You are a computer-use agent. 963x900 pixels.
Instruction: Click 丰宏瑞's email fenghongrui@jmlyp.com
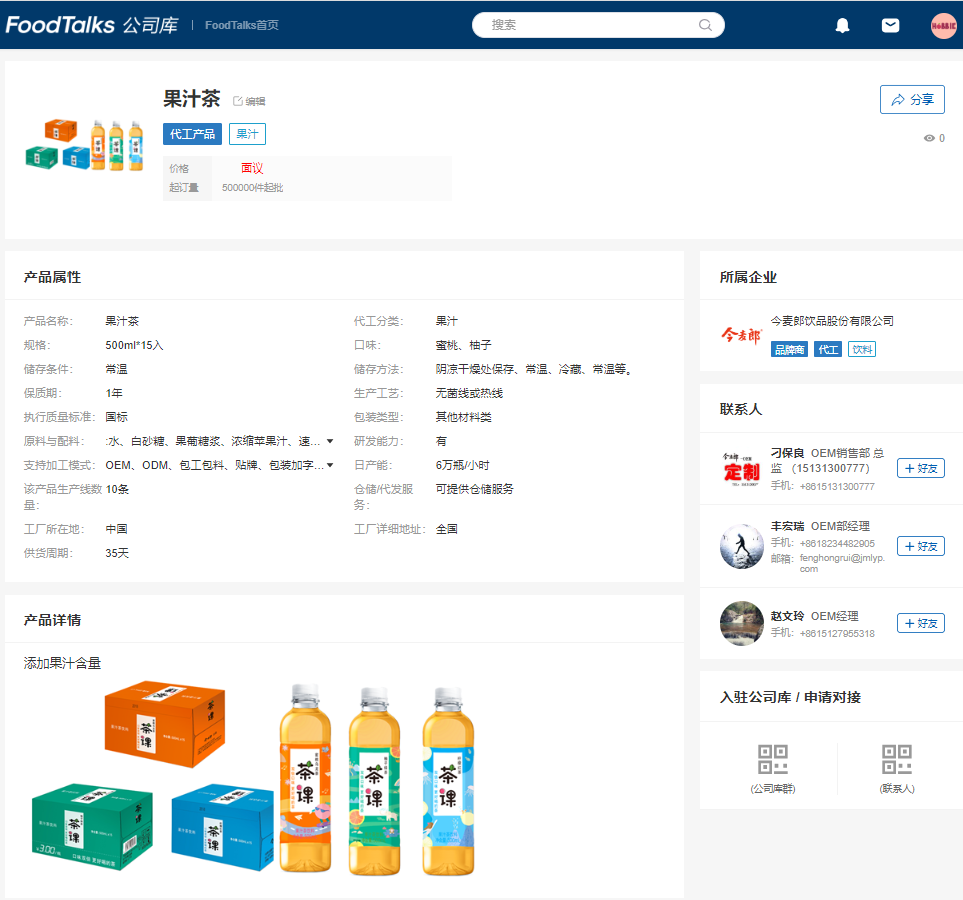[842, 563]
